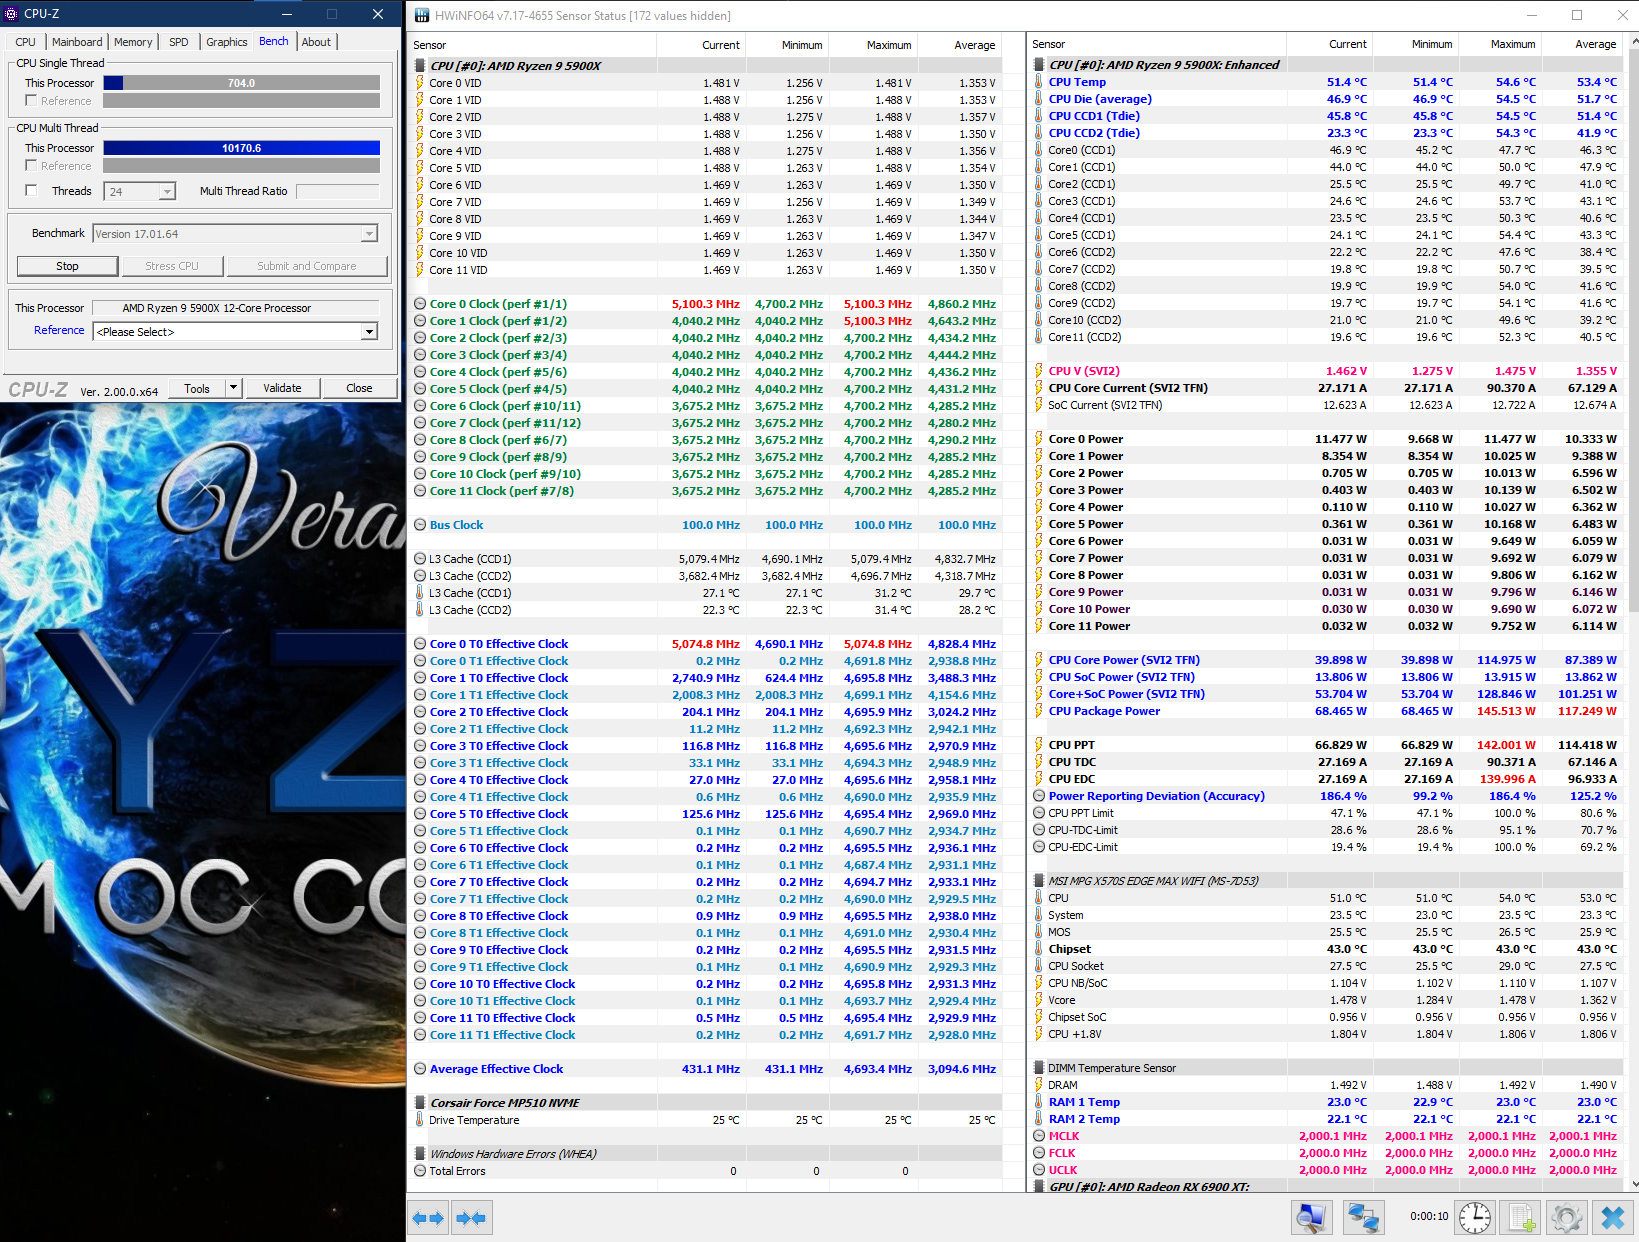Open the Benchmark version dropdown
This screenshot has height=1242, width=1639.
click(x=369, y=234)
